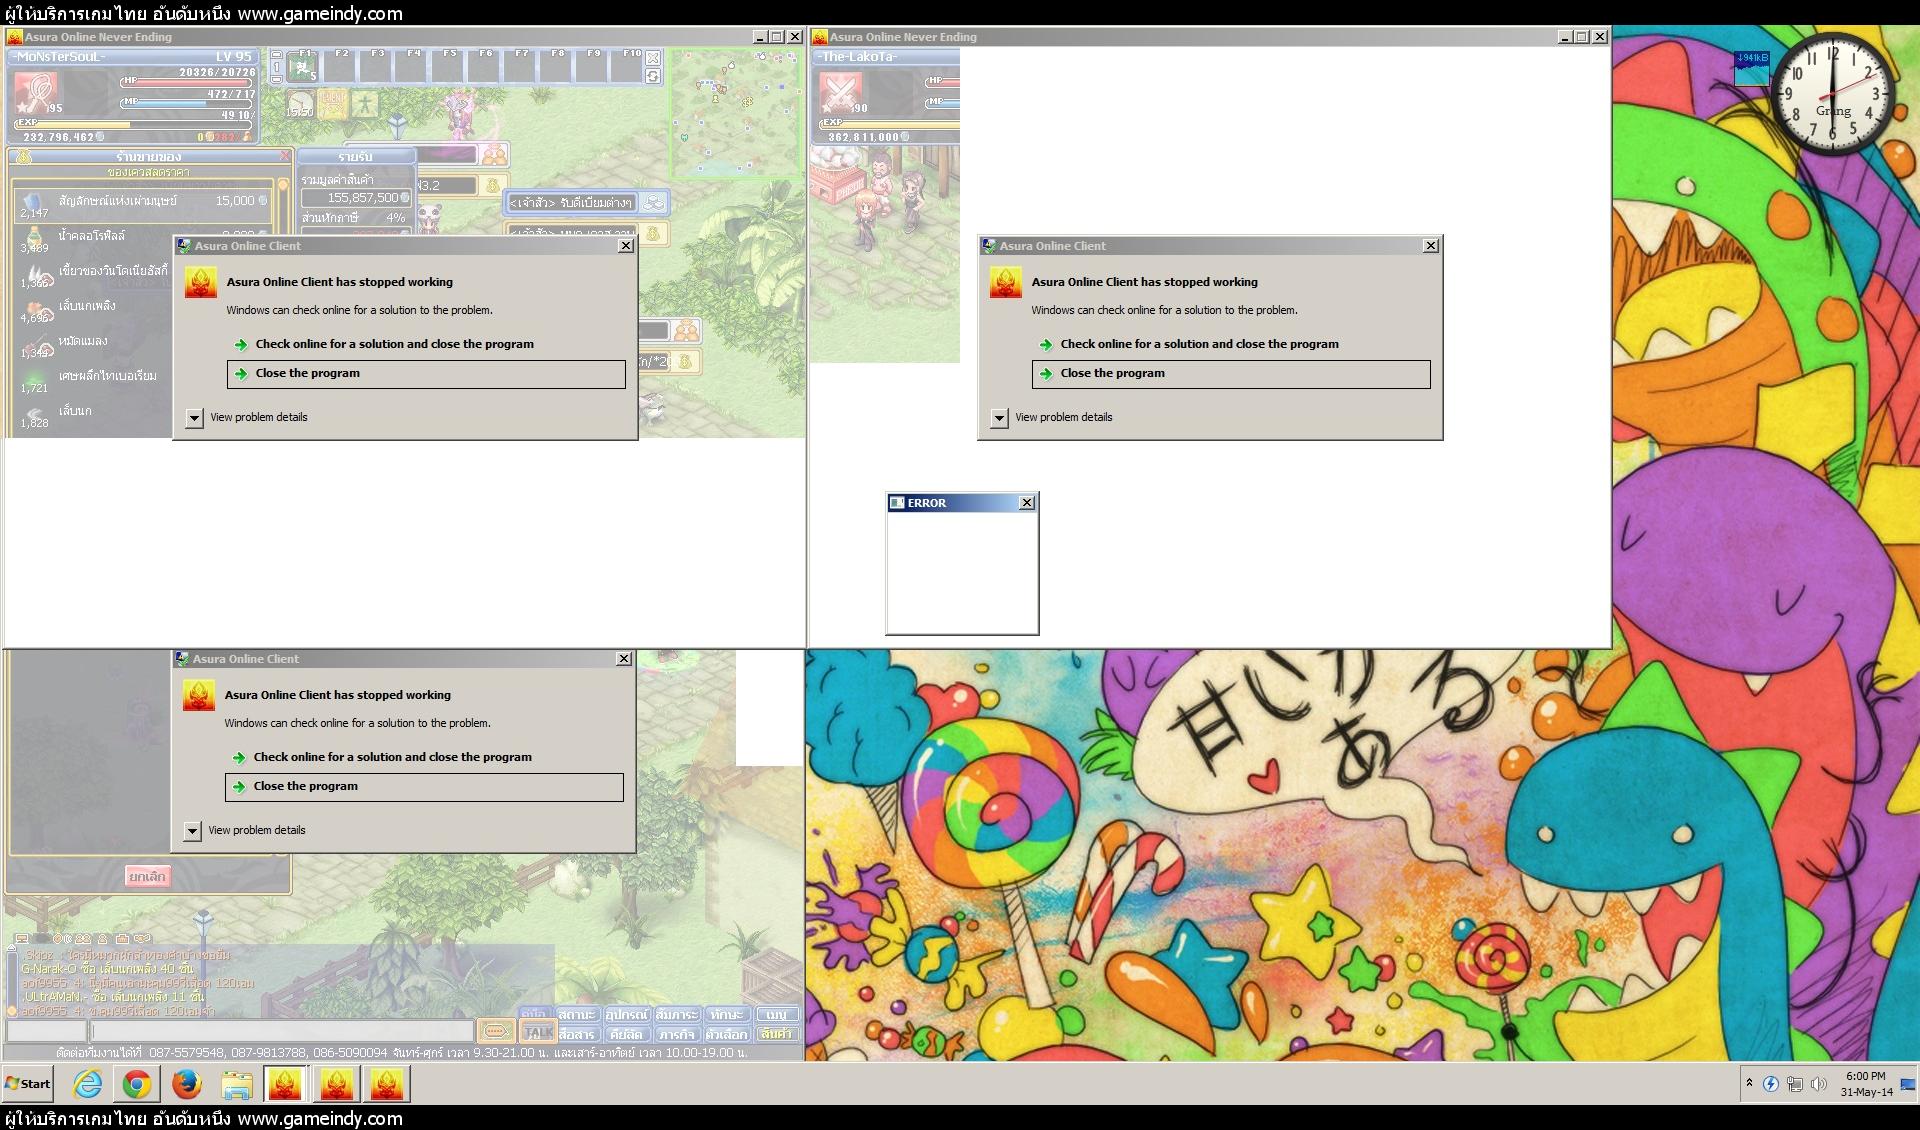
Task: Open the Start menu
Action: pyautogui.click(x=28, y=1084)
